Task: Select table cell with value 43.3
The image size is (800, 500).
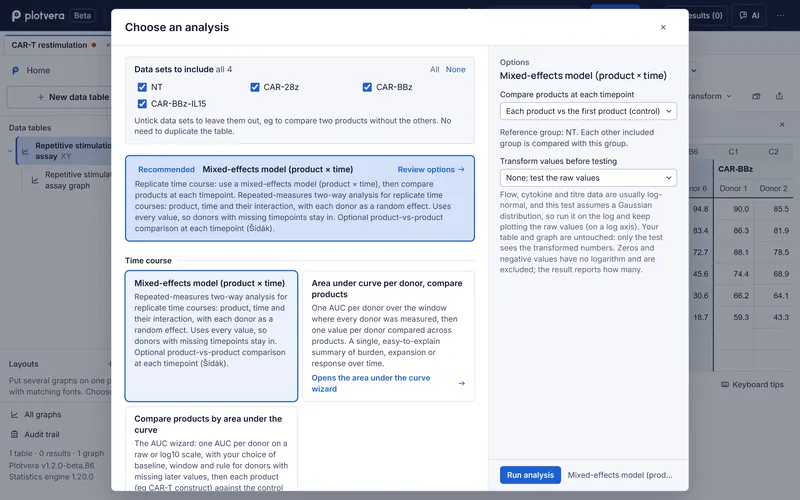Action: click(x=773, y=317)
